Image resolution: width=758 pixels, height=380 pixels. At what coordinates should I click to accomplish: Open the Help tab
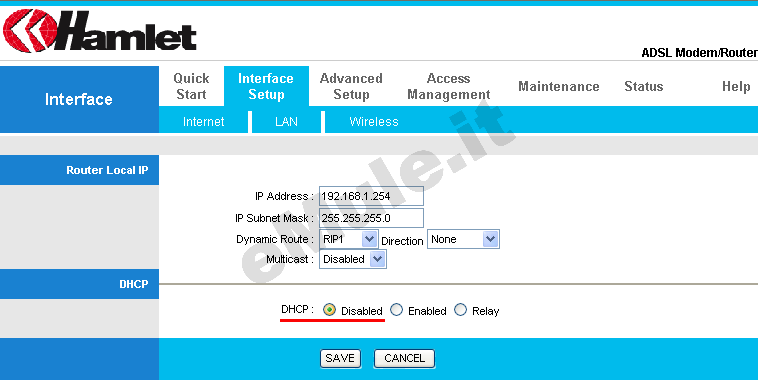point(736,87)
